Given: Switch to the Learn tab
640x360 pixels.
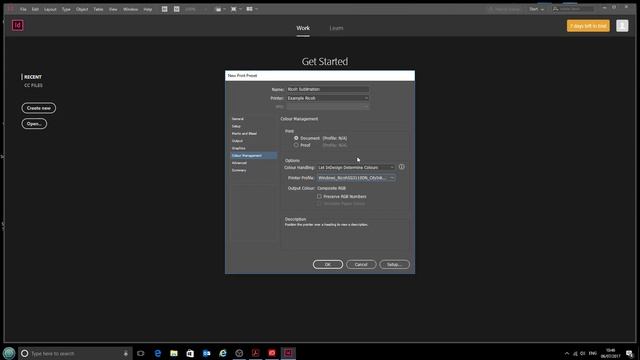Looking at the screenshot, I should pyautogui.click(x=336, y=28).
